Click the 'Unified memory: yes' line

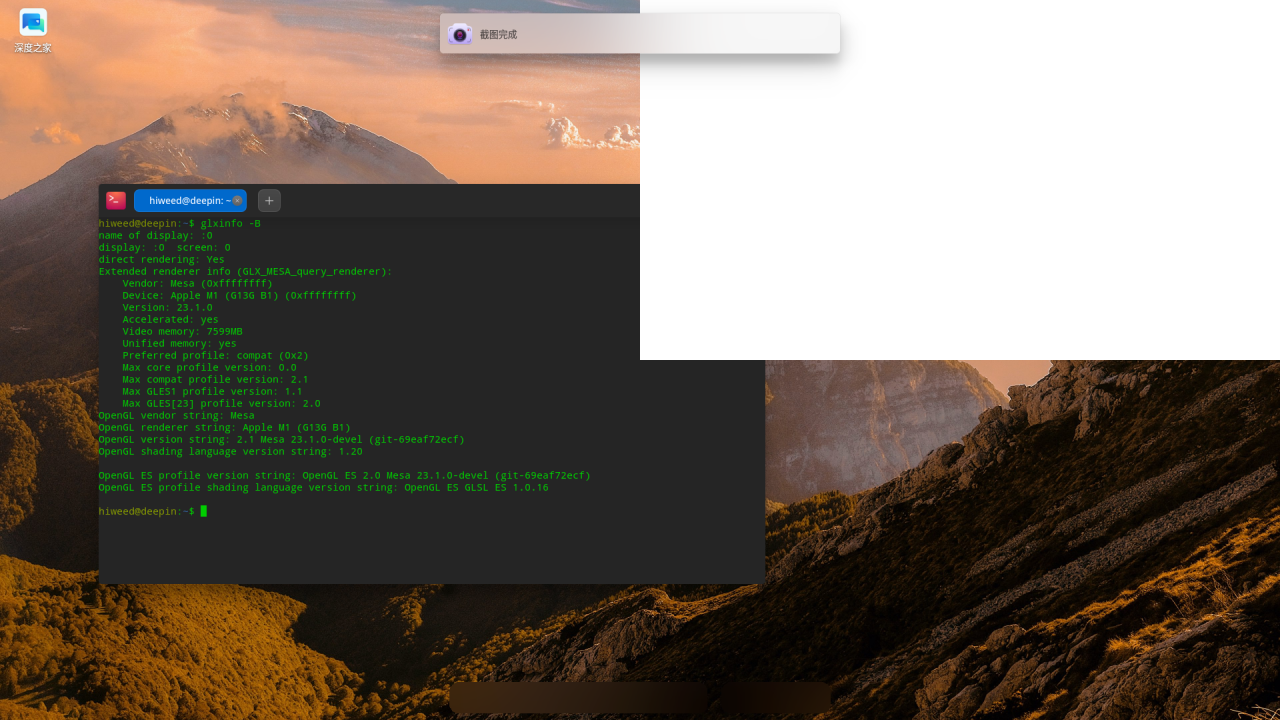point(180,344)
